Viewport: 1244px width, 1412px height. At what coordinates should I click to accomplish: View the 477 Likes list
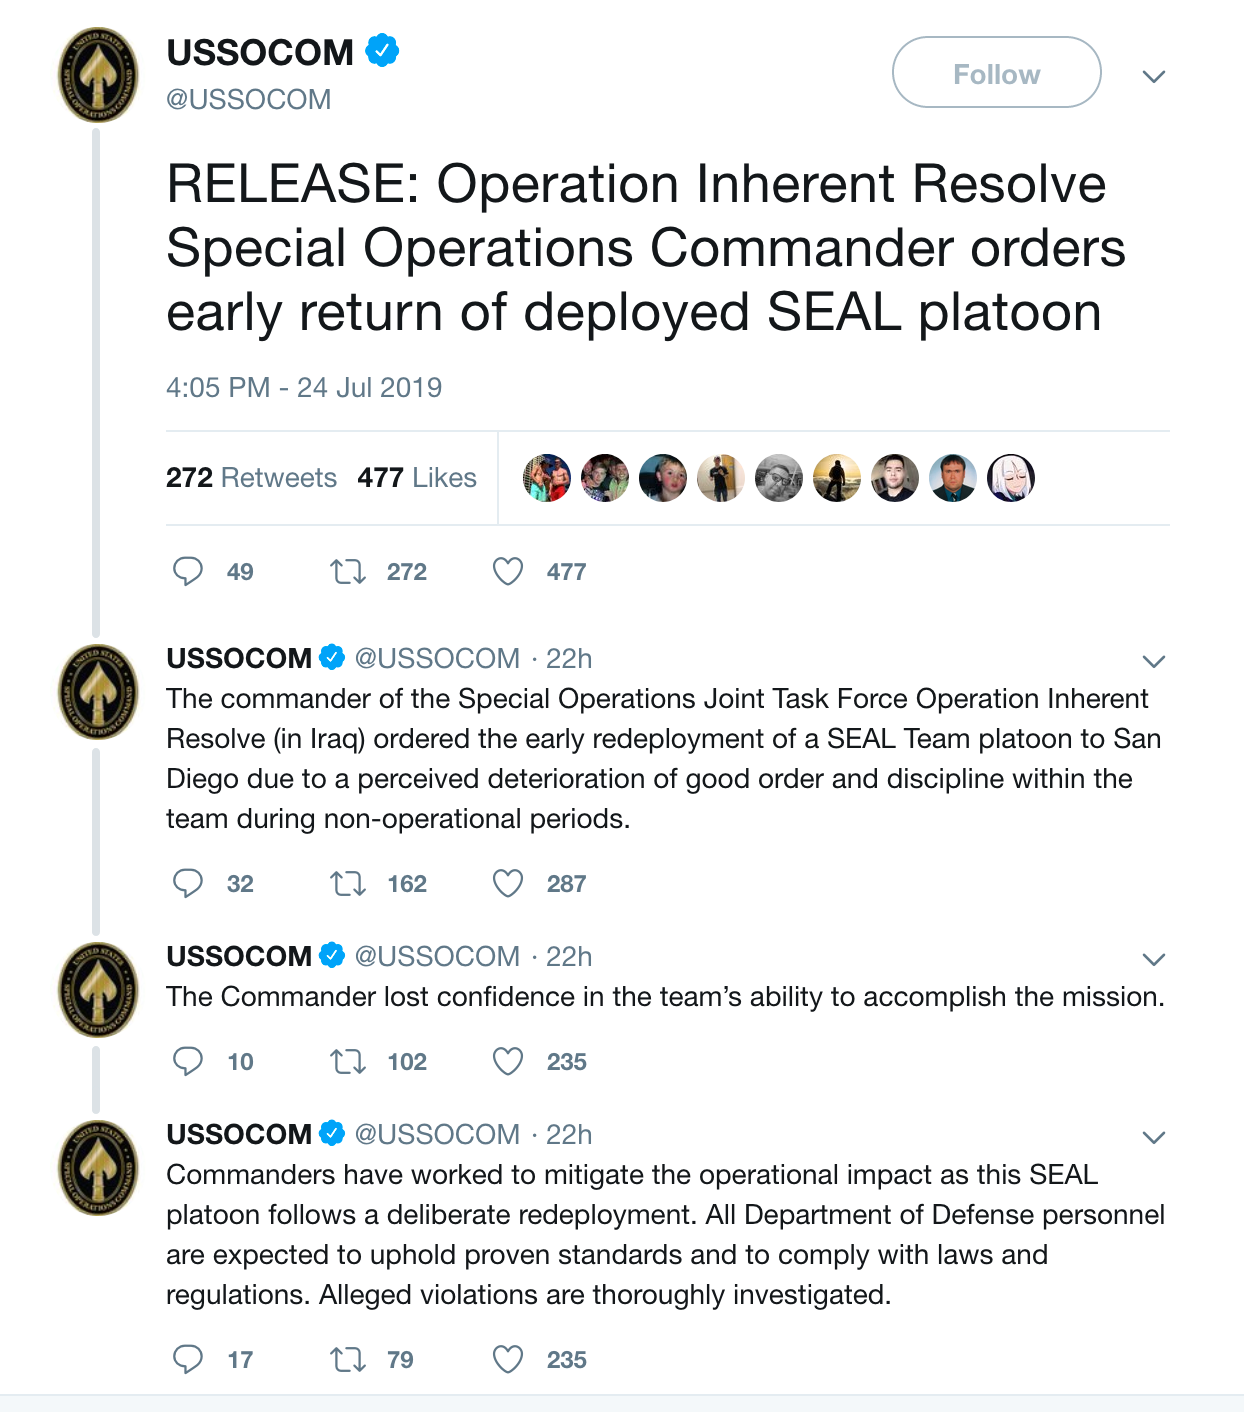tap(417, 478)
